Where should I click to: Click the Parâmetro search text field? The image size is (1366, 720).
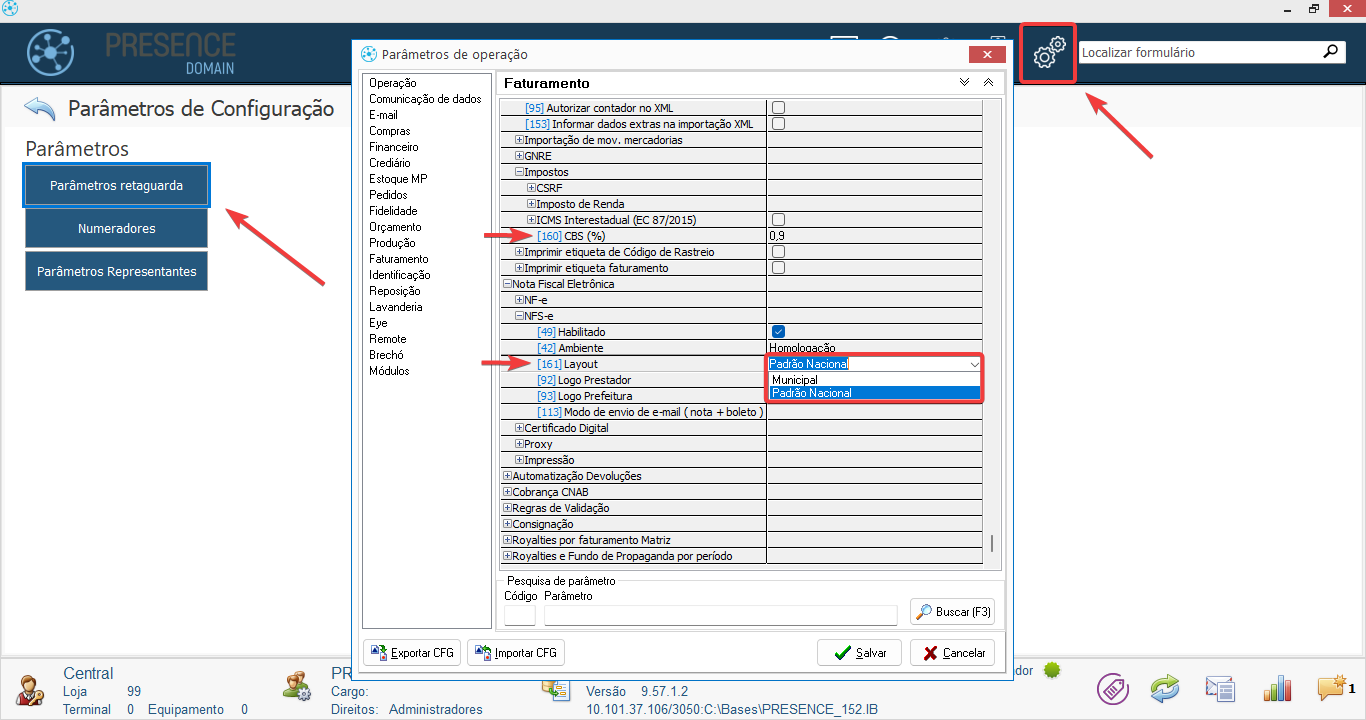coord(720,615)
